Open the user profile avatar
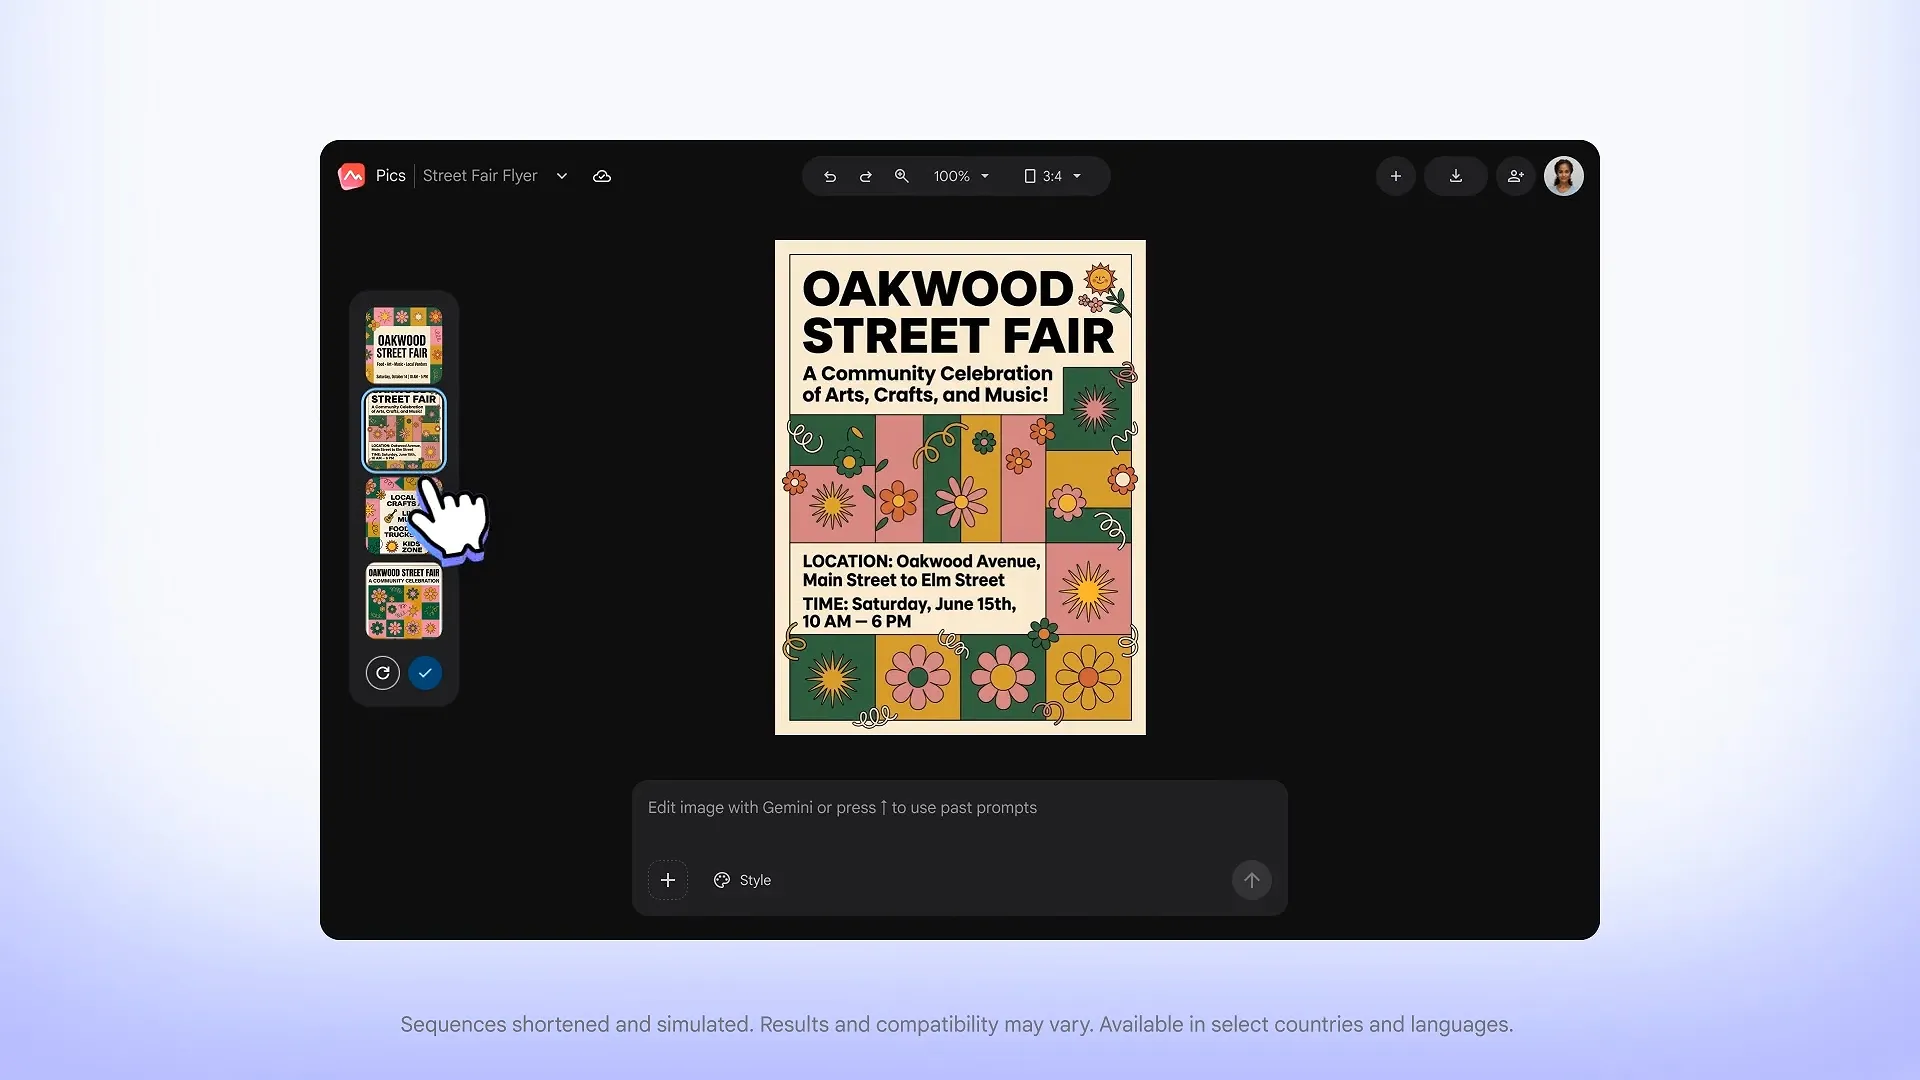 coord(1564,176)
